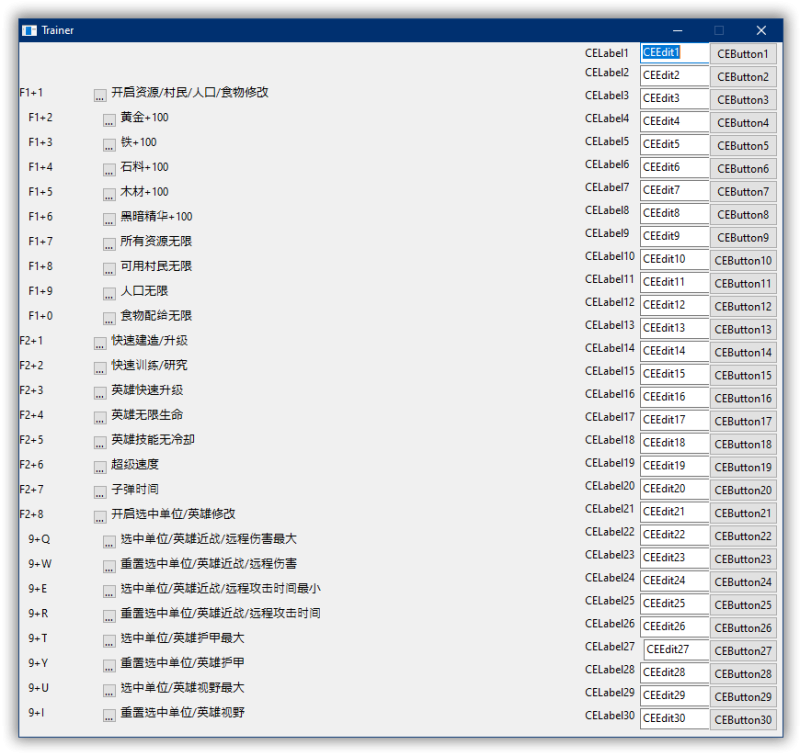The height and width of the screenshot is (756, 800).
Task: Enable 快速建造/升级 checkbox
Action: click(x=100, y=344)
